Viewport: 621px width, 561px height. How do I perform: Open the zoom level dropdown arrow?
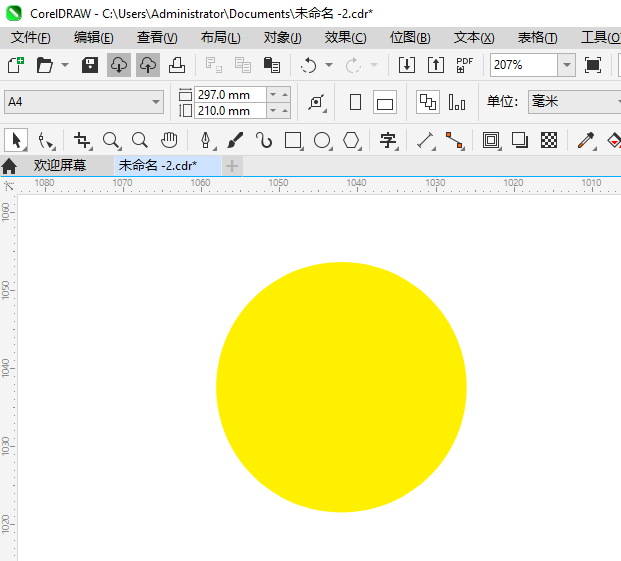(x=567, y=65)
